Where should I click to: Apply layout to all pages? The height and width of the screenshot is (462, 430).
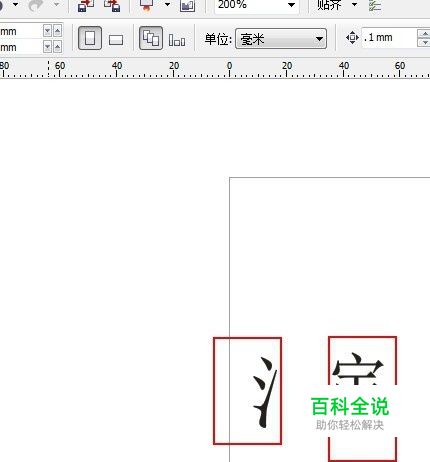[x=151, y=38]
